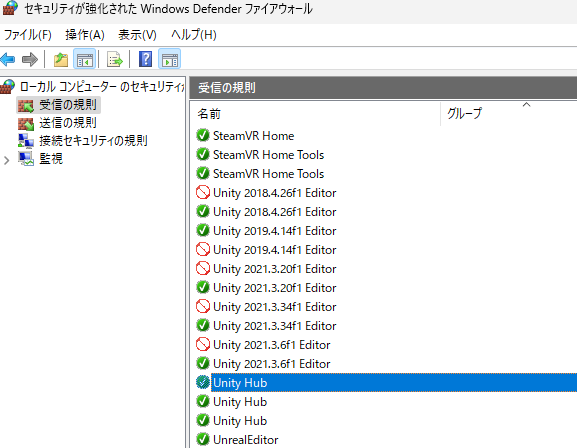
Task: Click the Export list toolbar icon
Action: [114, 59]
